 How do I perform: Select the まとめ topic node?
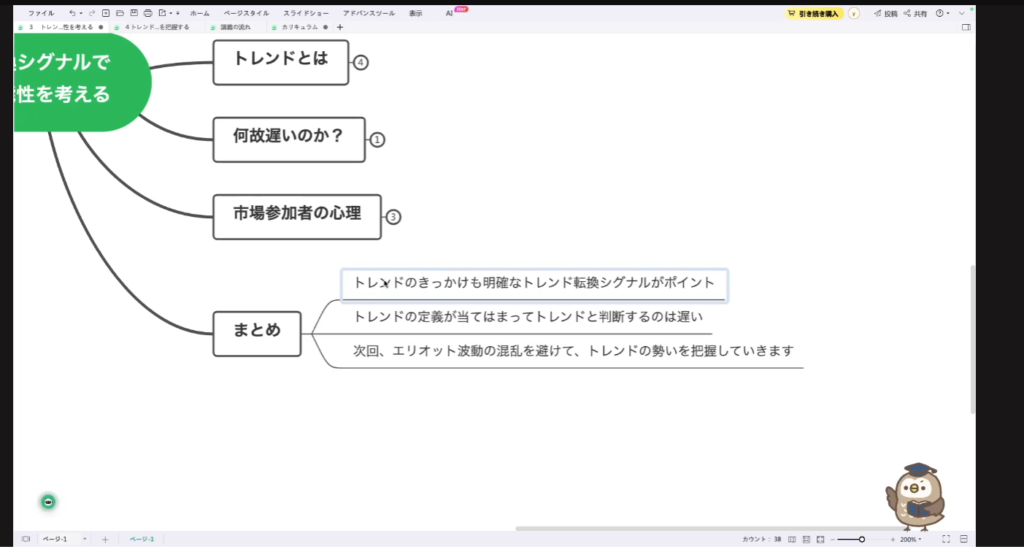coord(257,333)
